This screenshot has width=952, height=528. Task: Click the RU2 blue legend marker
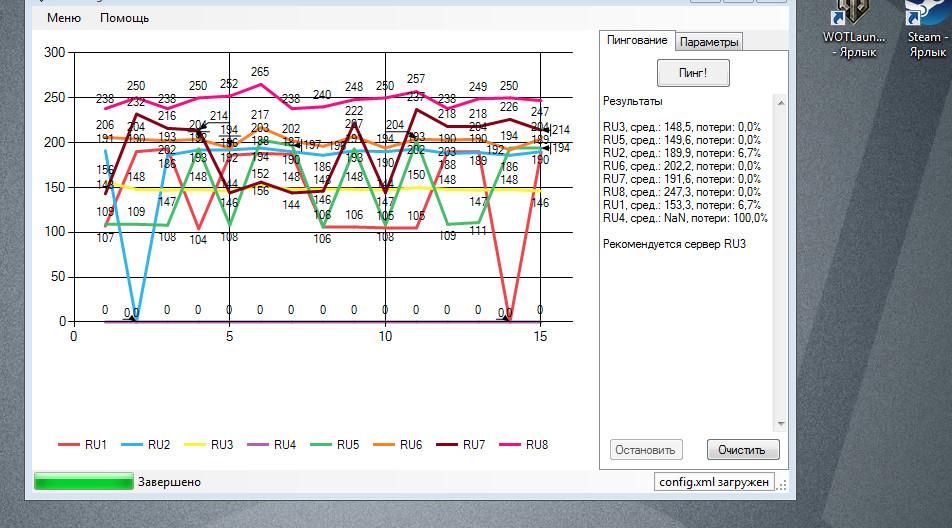[x=133, y=445]
